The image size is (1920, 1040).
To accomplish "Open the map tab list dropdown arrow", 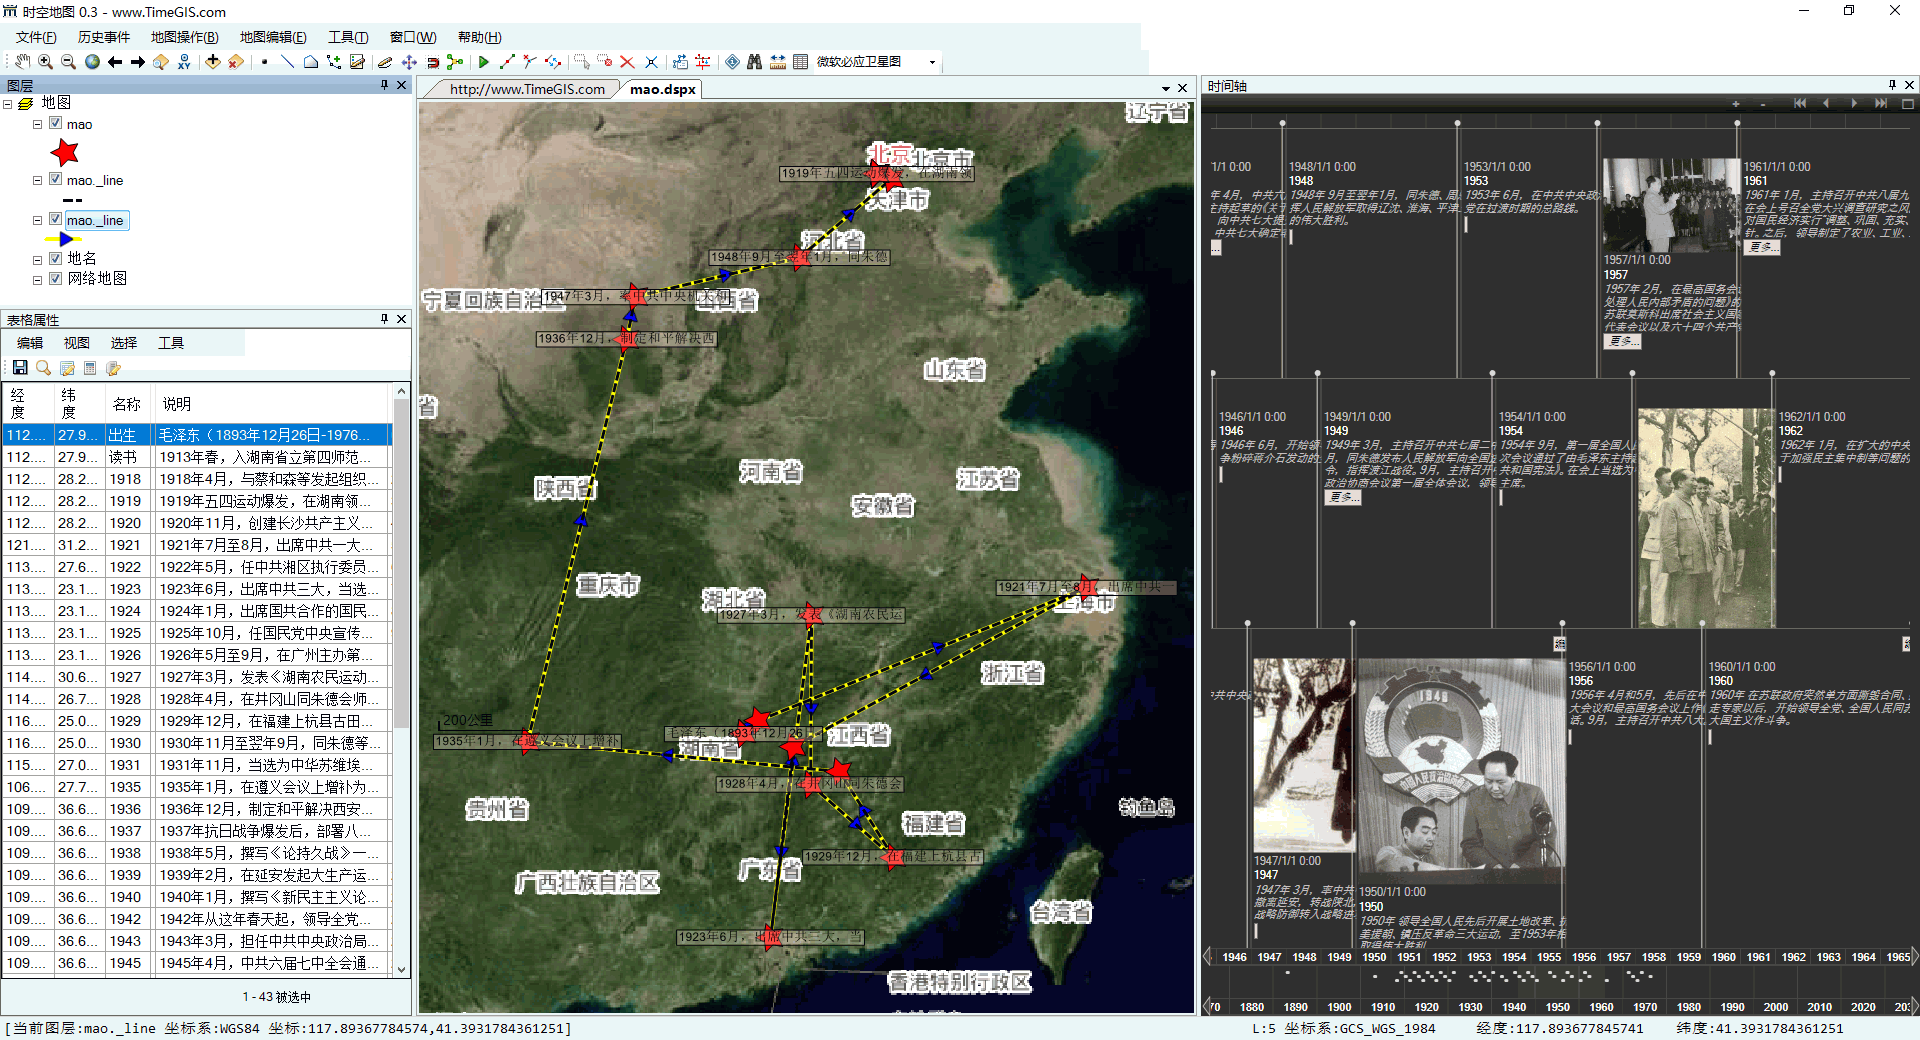I will 1166,89.
